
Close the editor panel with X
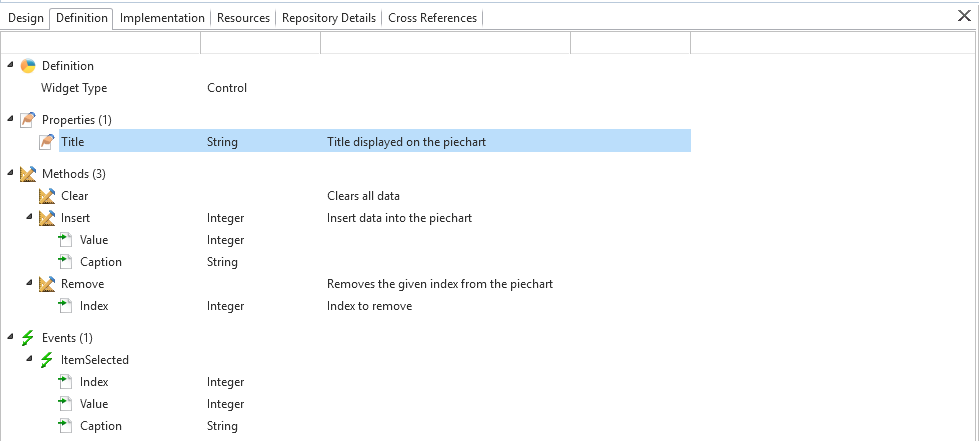pos(964,16)
